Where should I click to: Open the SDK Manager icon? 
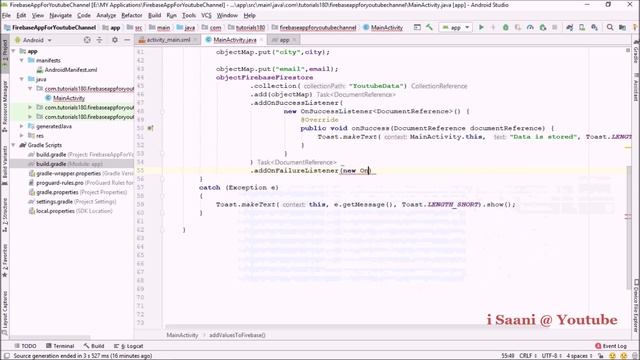click(594, 27)
